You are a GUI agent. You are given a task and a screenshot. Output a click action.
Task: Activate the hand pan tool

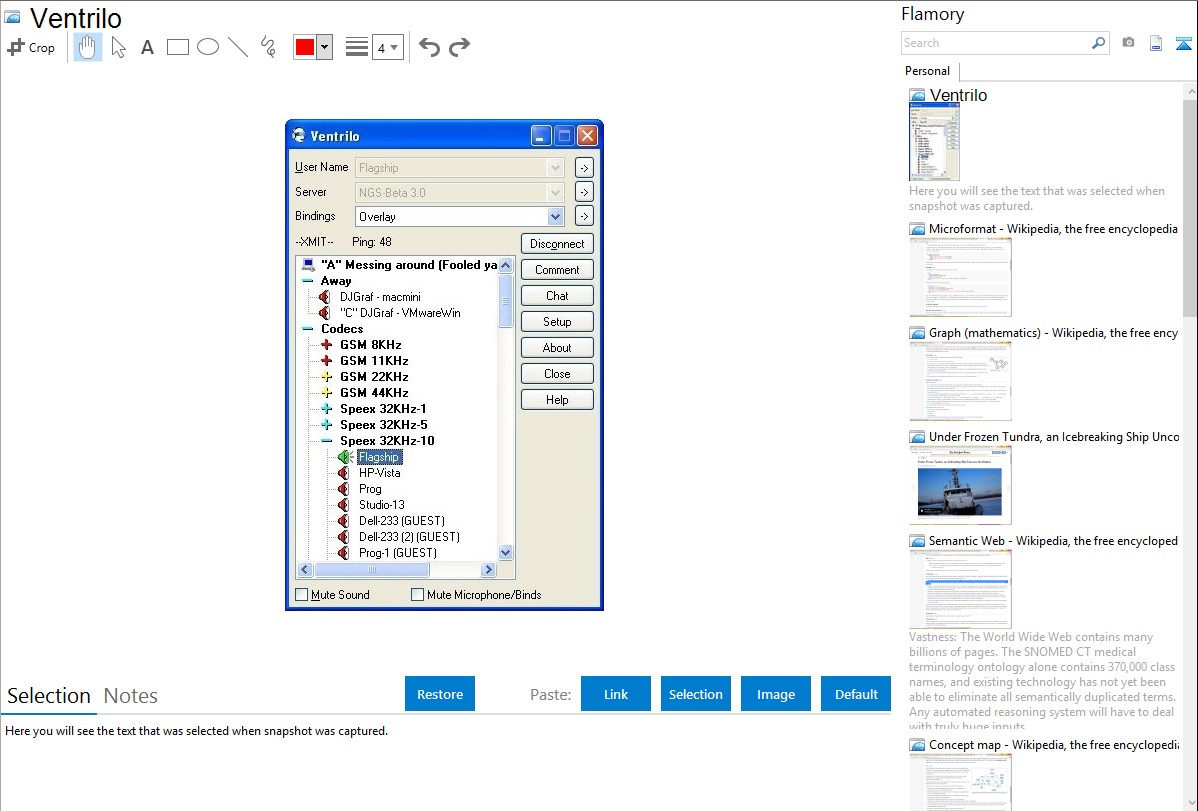pyautogui.click(x=87, y=47)
